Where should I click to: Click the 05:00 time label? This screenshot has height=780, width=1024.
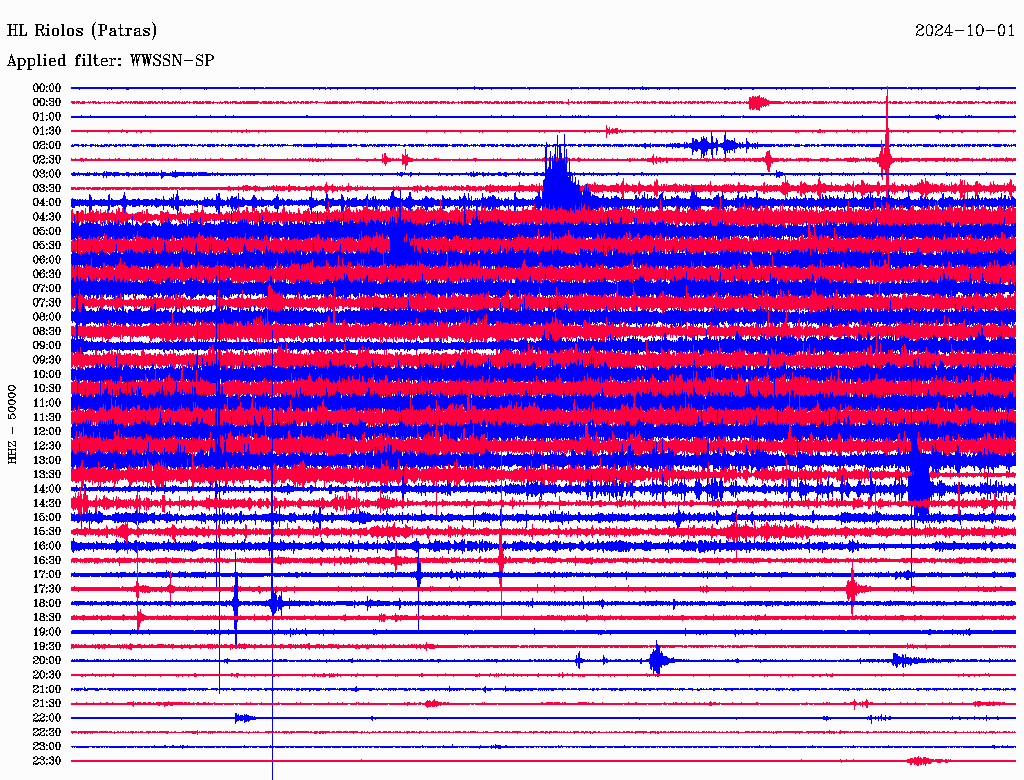pos(47,231)
